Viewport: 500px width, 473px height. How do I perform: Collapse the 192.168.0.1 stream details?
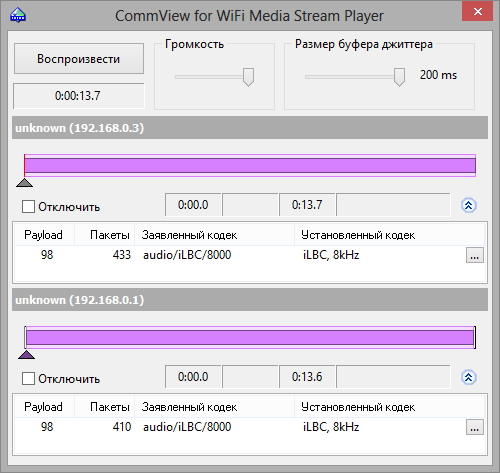click(469, 377)
